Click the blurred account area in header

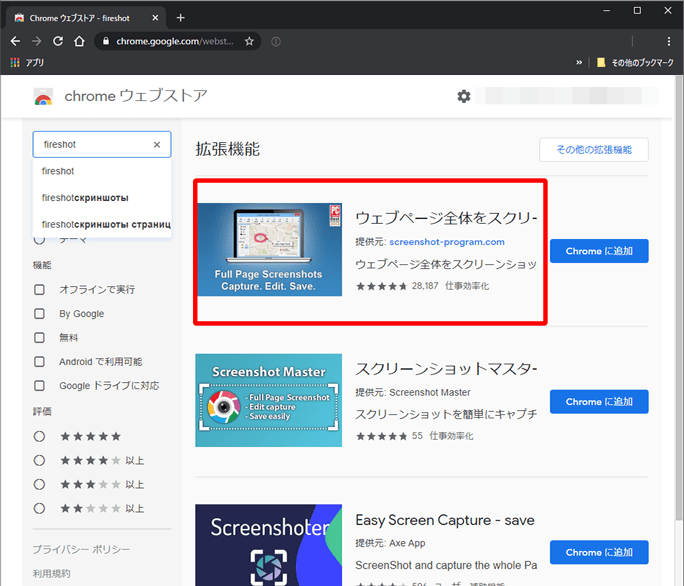coord(567,96)
